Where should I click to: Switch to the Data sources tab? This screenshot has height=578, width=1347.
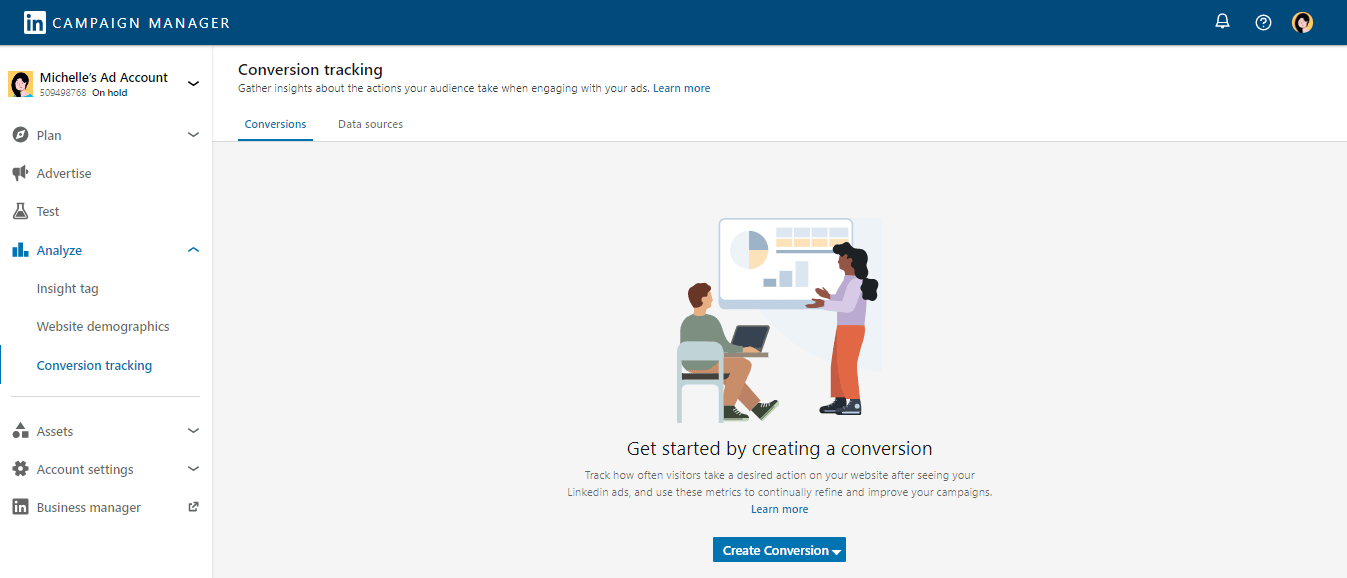(x=370, y=123)
